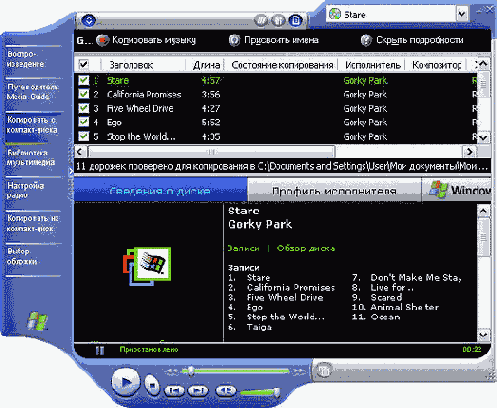Toggle the select-all checkbox in the column header
Screen dimensions: 497x408
[83, 64]
